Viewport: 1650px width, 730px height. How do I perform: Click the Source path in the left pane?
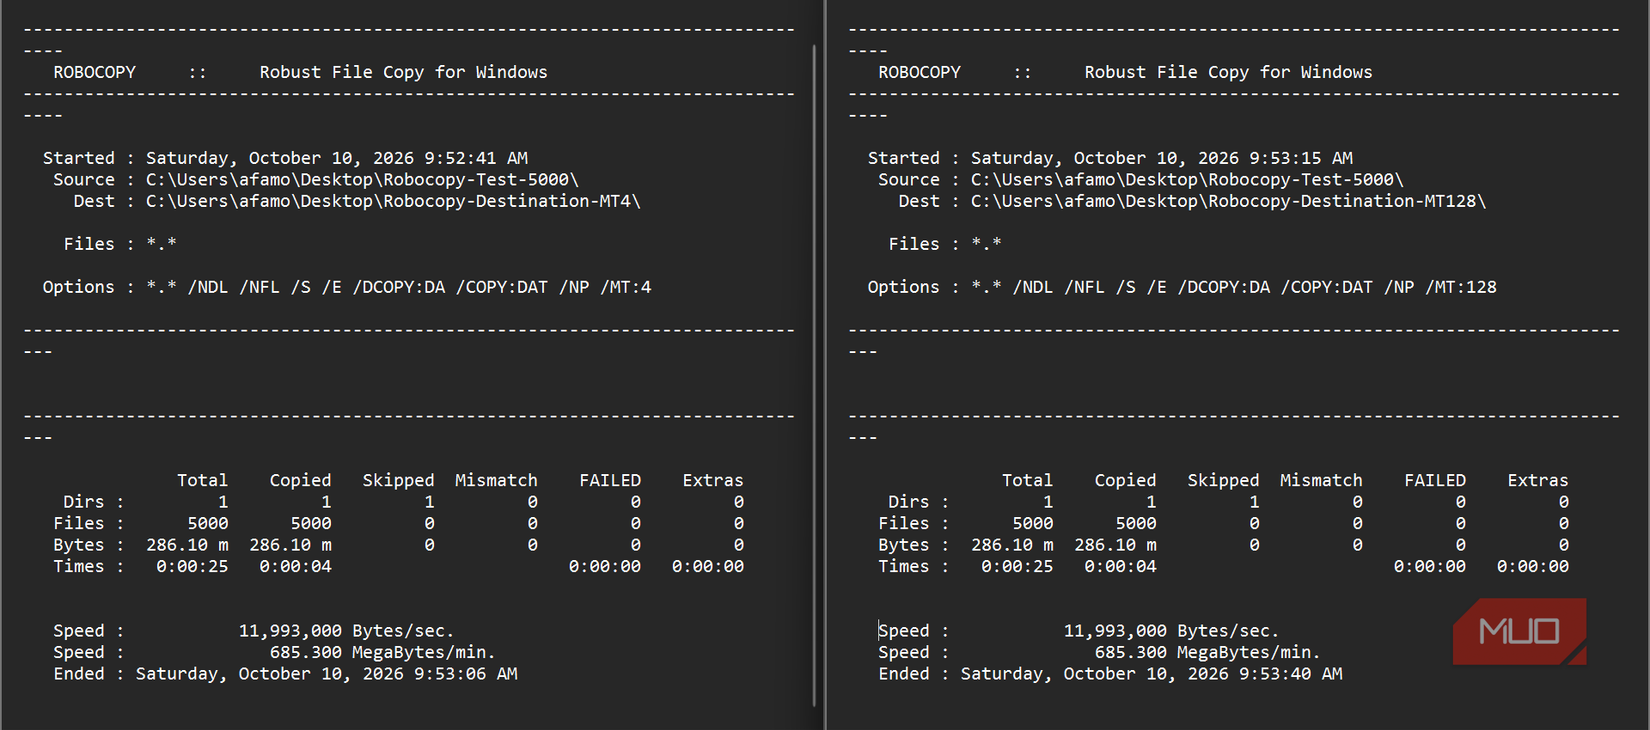pos(362,180)
